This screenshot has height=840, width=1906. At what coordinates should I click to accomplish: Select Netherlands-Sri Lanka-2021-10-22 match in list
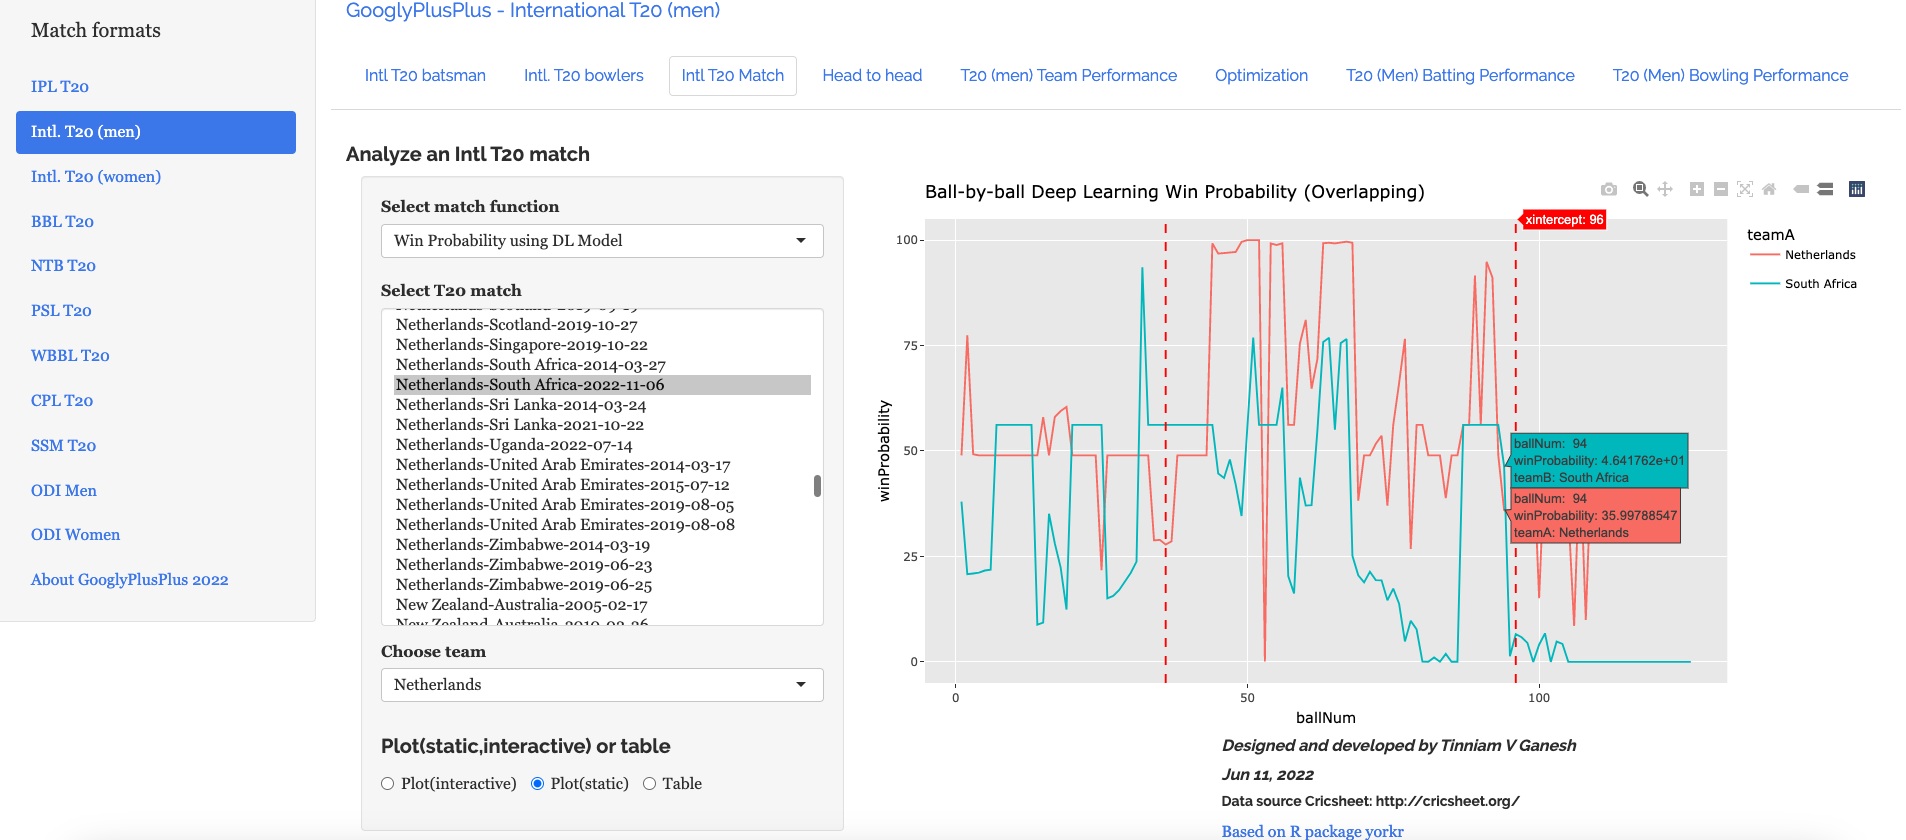point(520,425)
